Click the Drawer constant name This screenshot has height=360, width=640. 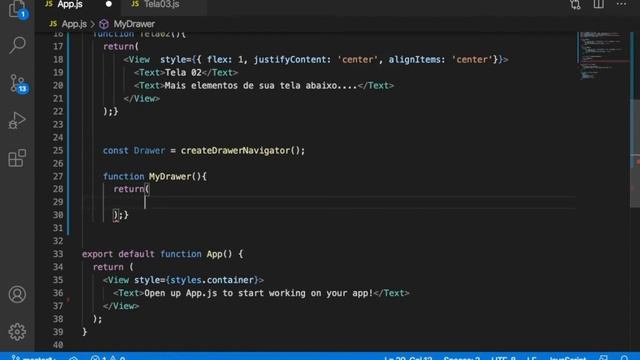tap(149, 151)
